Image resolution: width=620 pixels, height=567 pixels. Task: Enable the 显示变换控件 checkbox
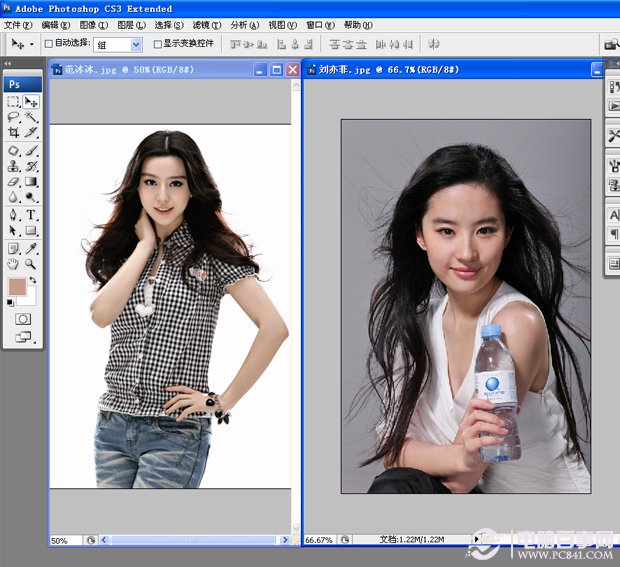pyautogui.click(x=157, y=44)
